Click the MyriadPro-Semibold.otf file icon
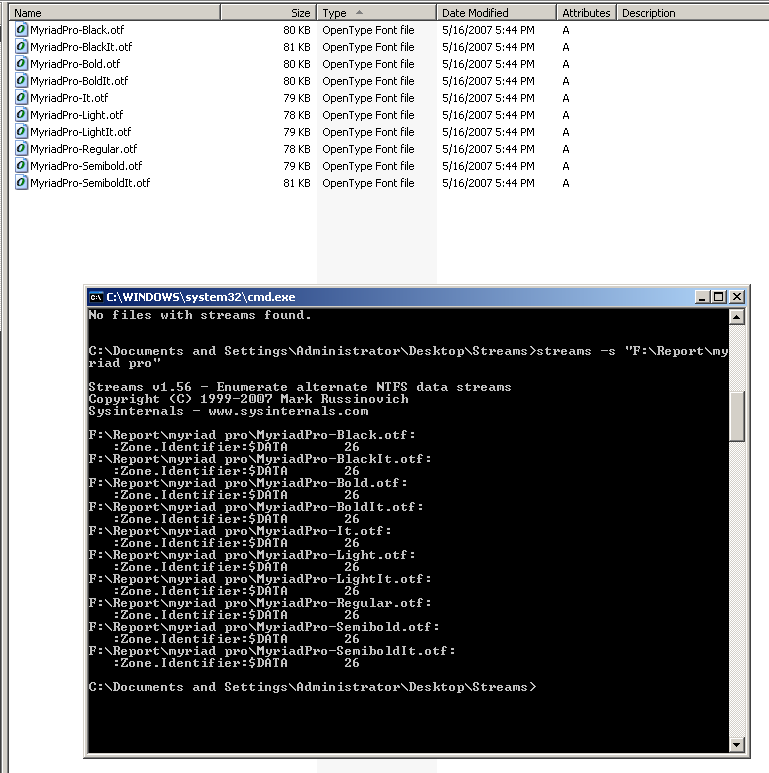This screenshot has width=769, height=773. [21, 166]
